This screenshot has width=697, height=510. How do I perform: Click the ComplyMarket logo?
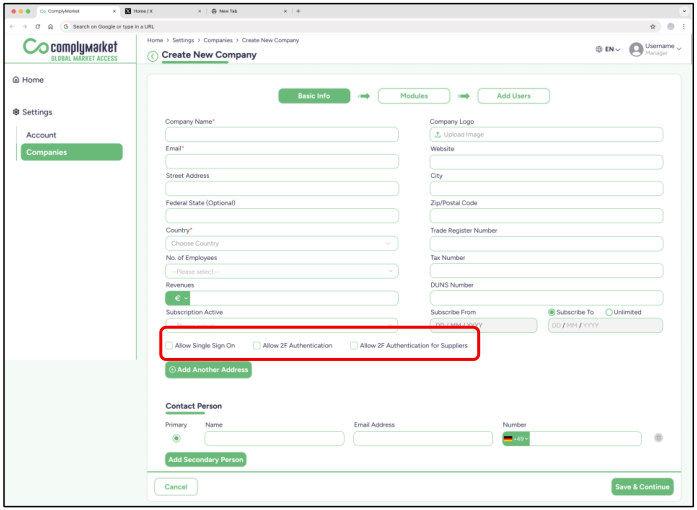pos(70,50)
